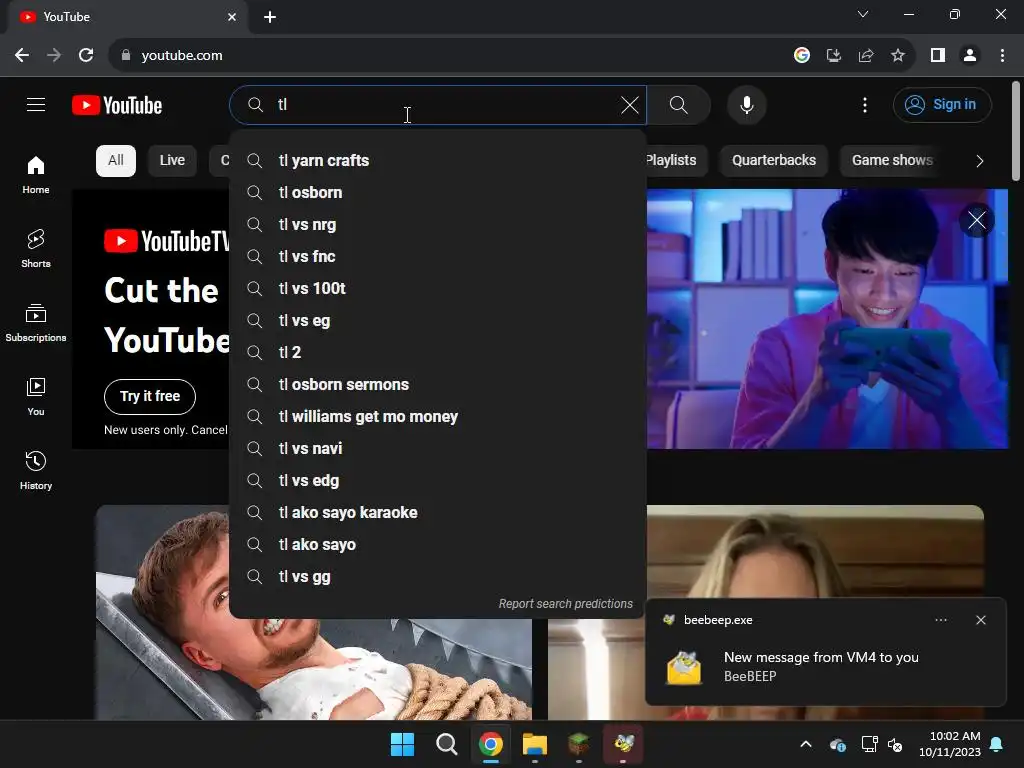Go back with the browser back arrow
This screenshot has height=768, width=1024.
[22, 56]
